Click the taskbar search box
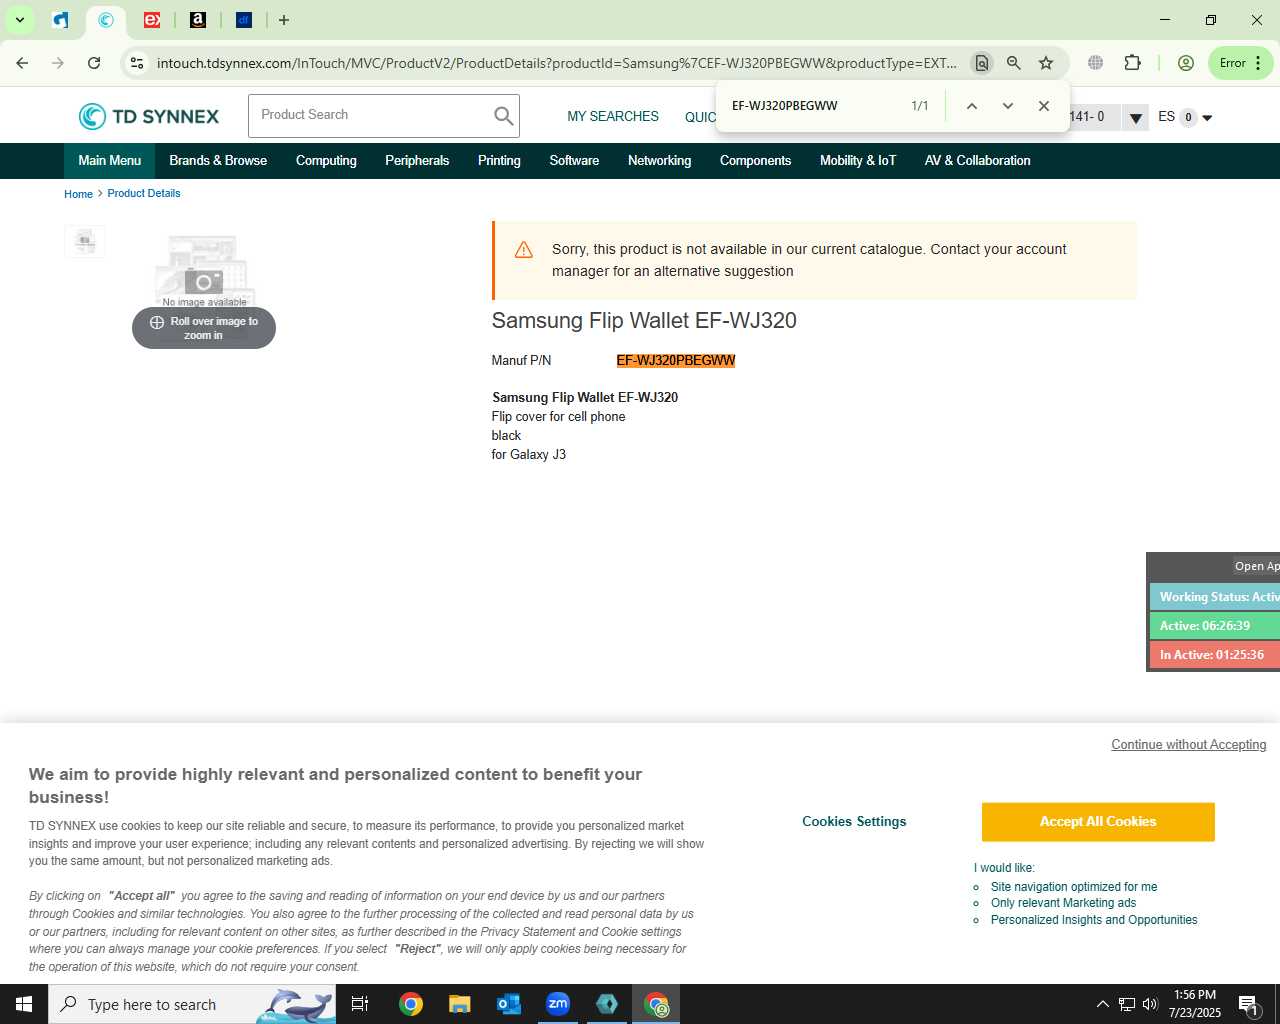Screen dimensions: 1280x1024 192,1004
